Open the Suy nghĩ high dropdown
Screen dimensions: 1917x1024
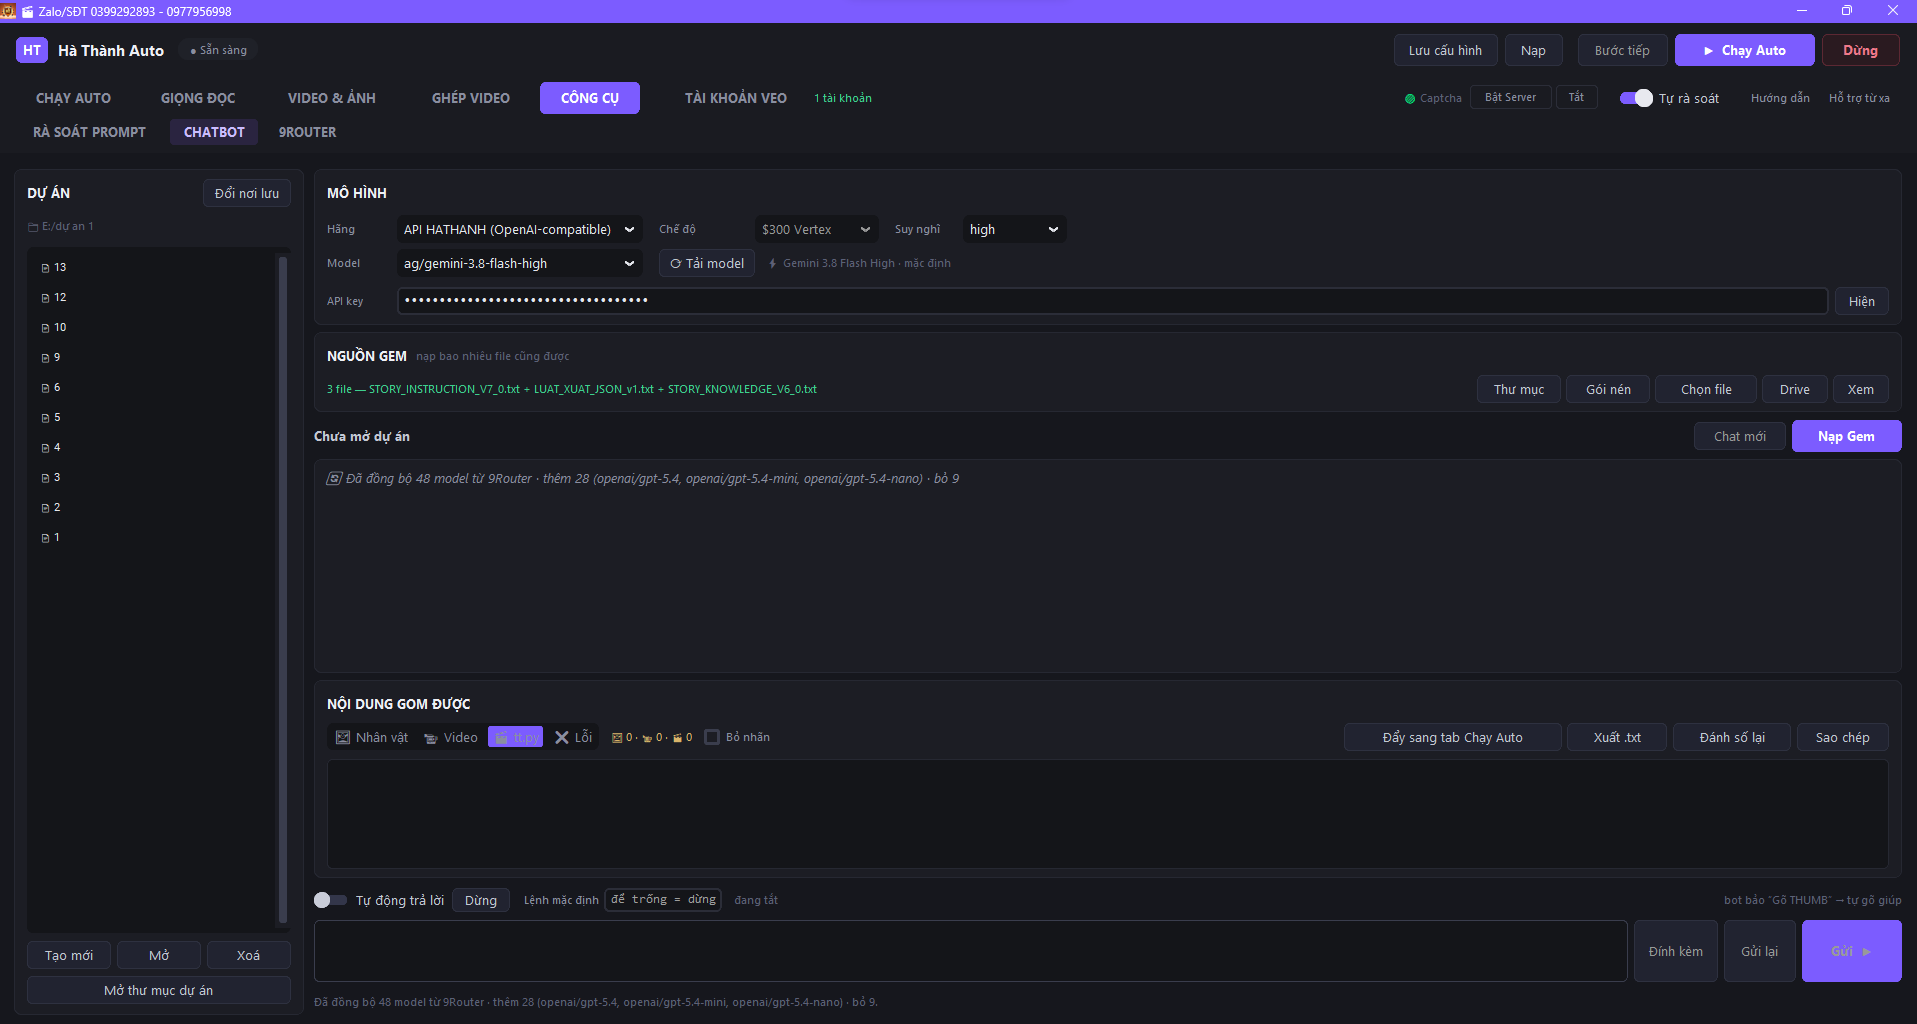1014,229
